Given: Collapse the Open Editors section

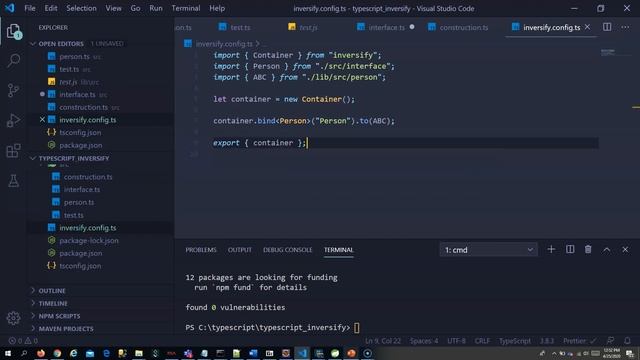Looking at the screenshot, I should 61,44.
